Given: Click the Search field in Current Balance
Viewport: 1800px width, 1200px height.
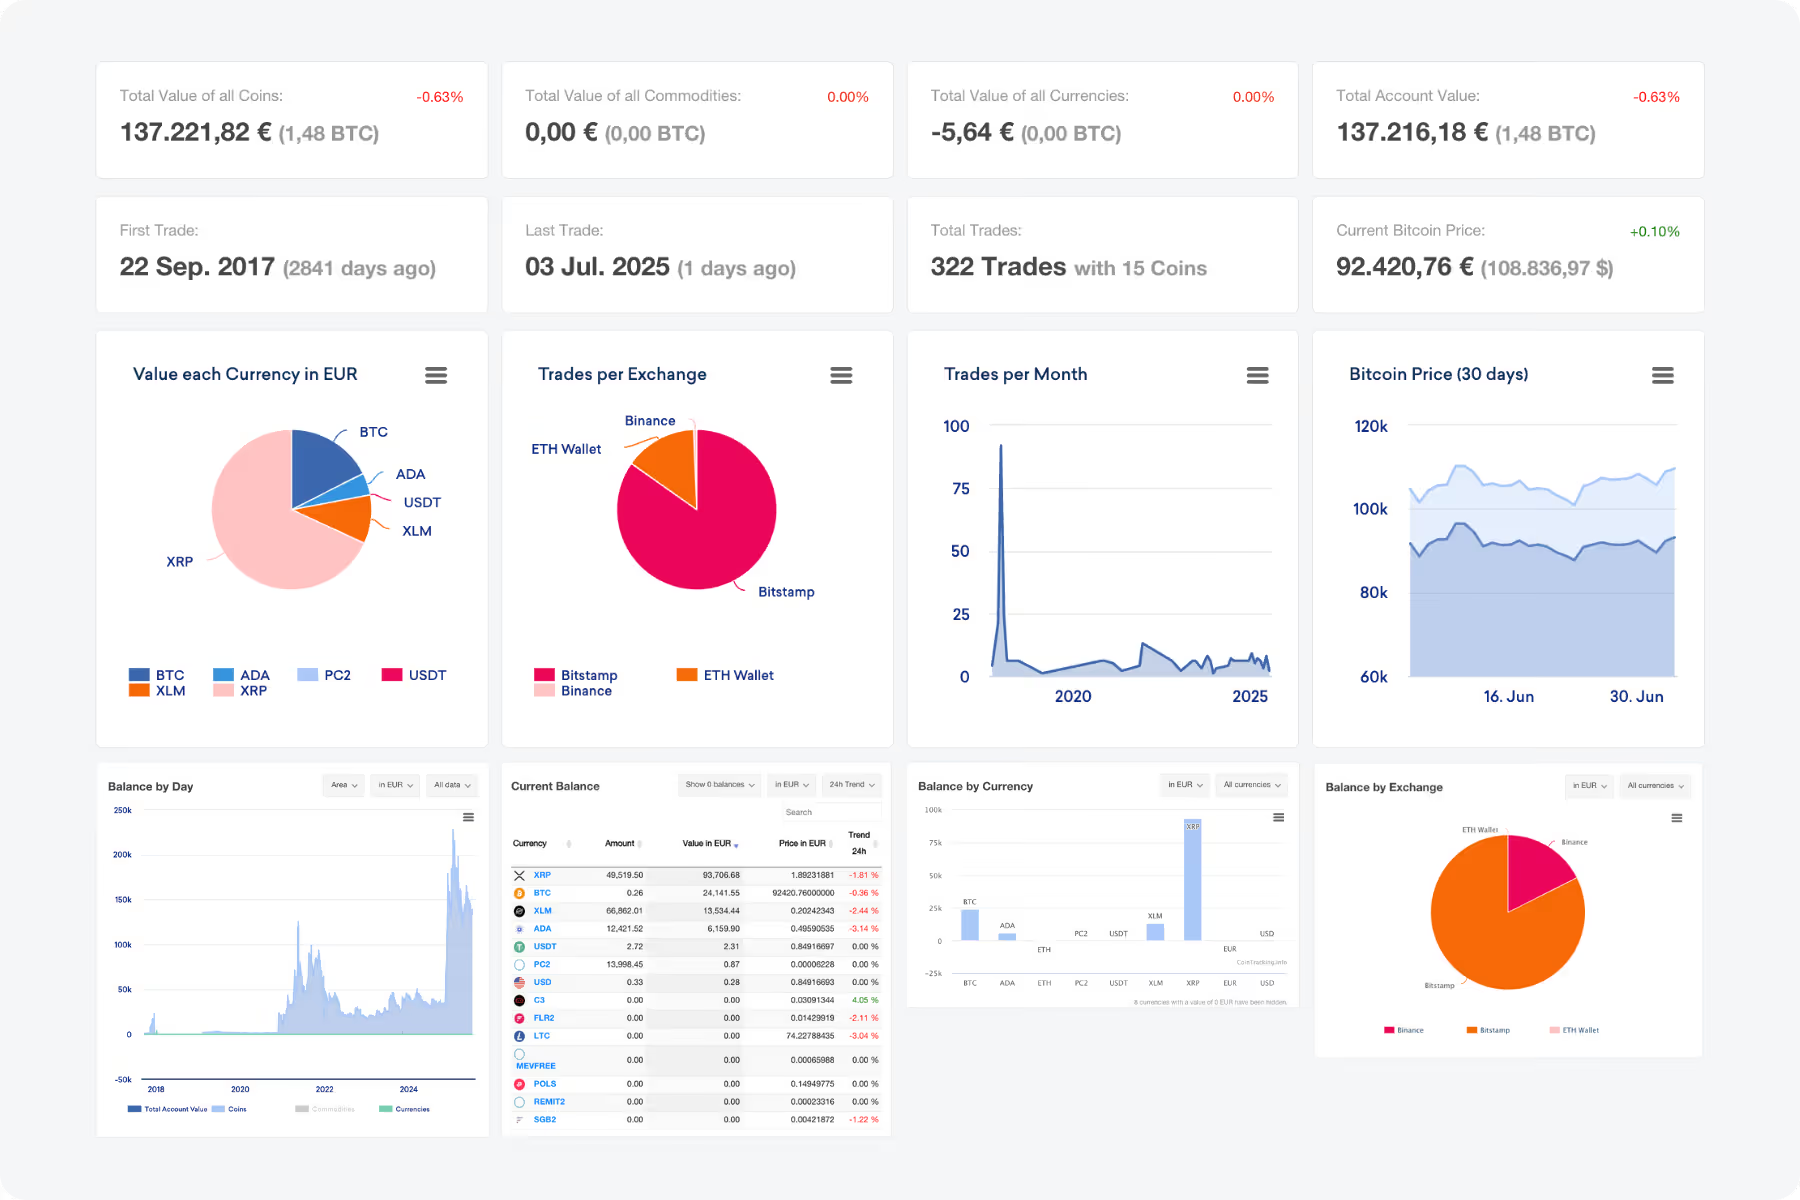Looking at the screenshot, I should tap(830, 811).
